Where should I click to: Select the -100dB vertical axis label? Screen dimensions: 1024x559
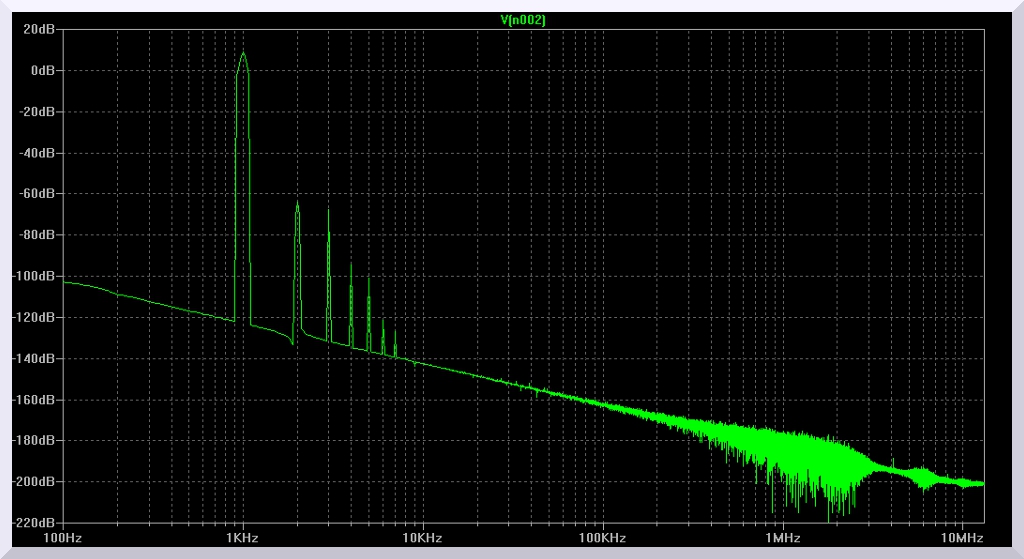pos(36,276)
